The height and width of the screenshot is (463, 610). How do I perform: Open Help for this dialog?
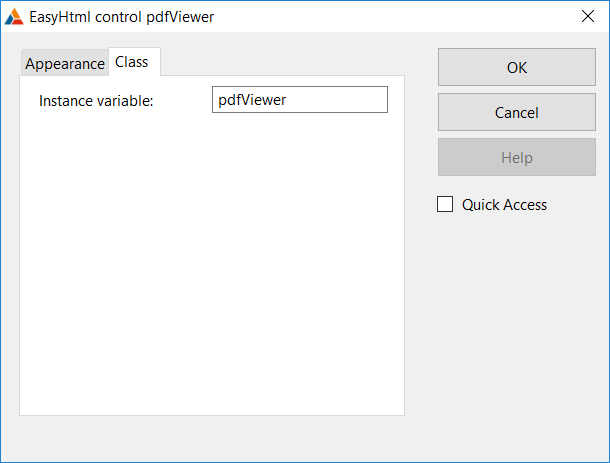click(517, 157)
